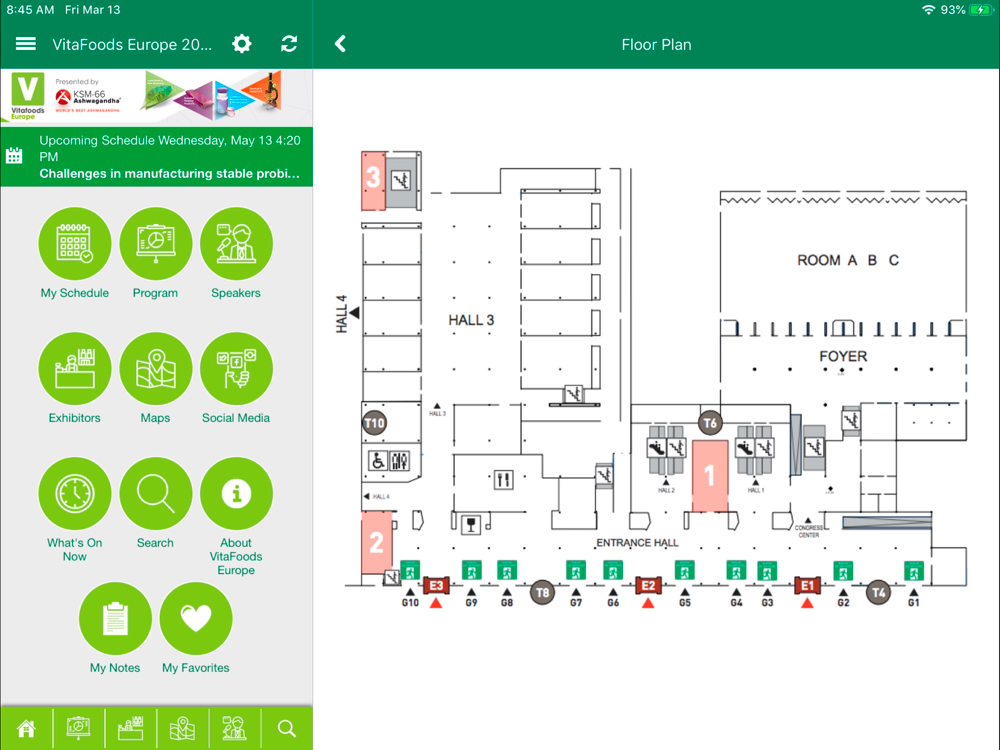
Task: Tap the Floor Plan title
Action: 656,45
